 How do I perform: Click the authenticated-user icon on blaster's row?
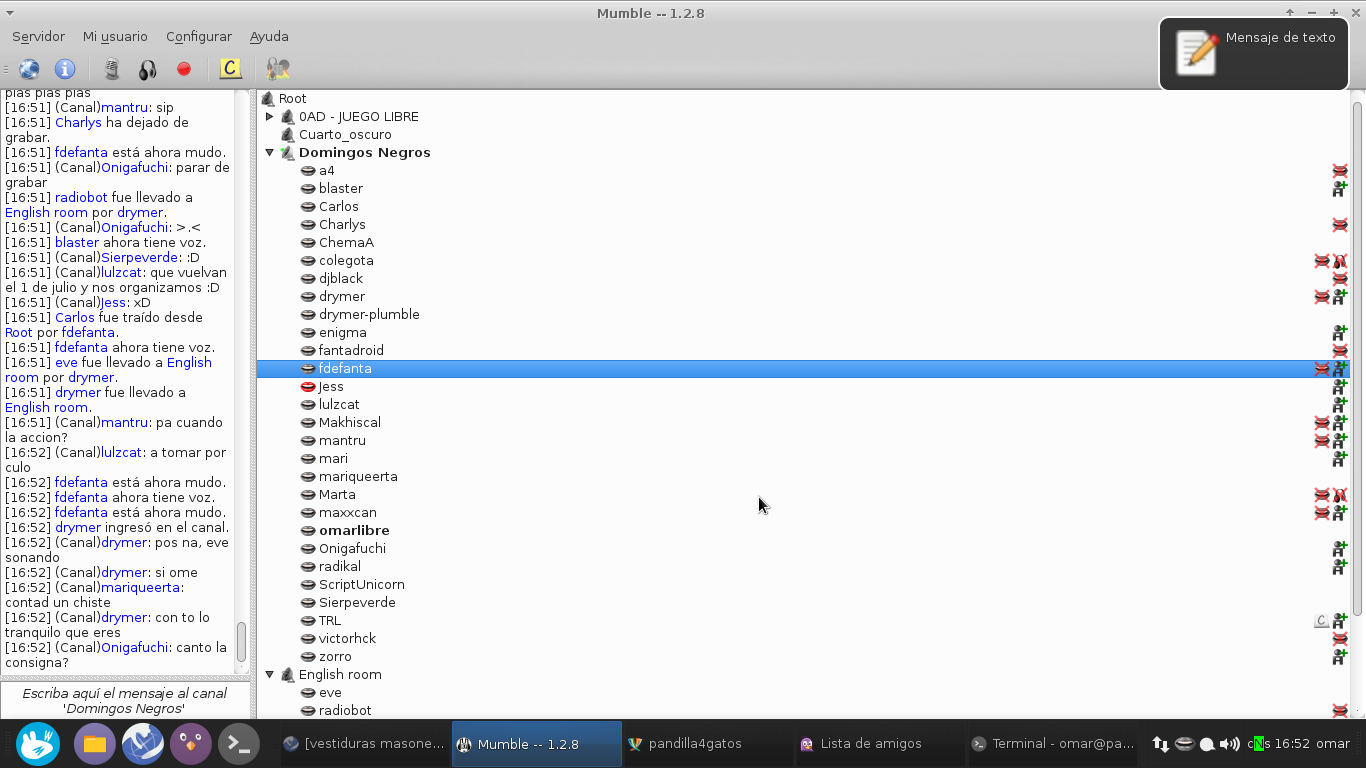click(1340, 188)
